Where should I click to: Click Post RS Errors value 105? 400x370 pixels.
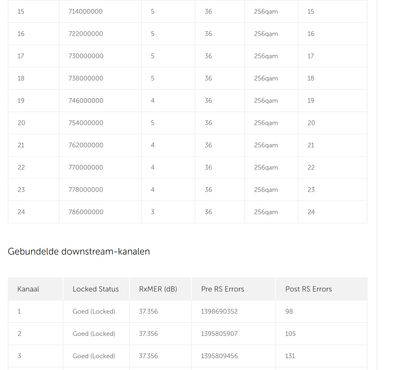tap(290, 334)
